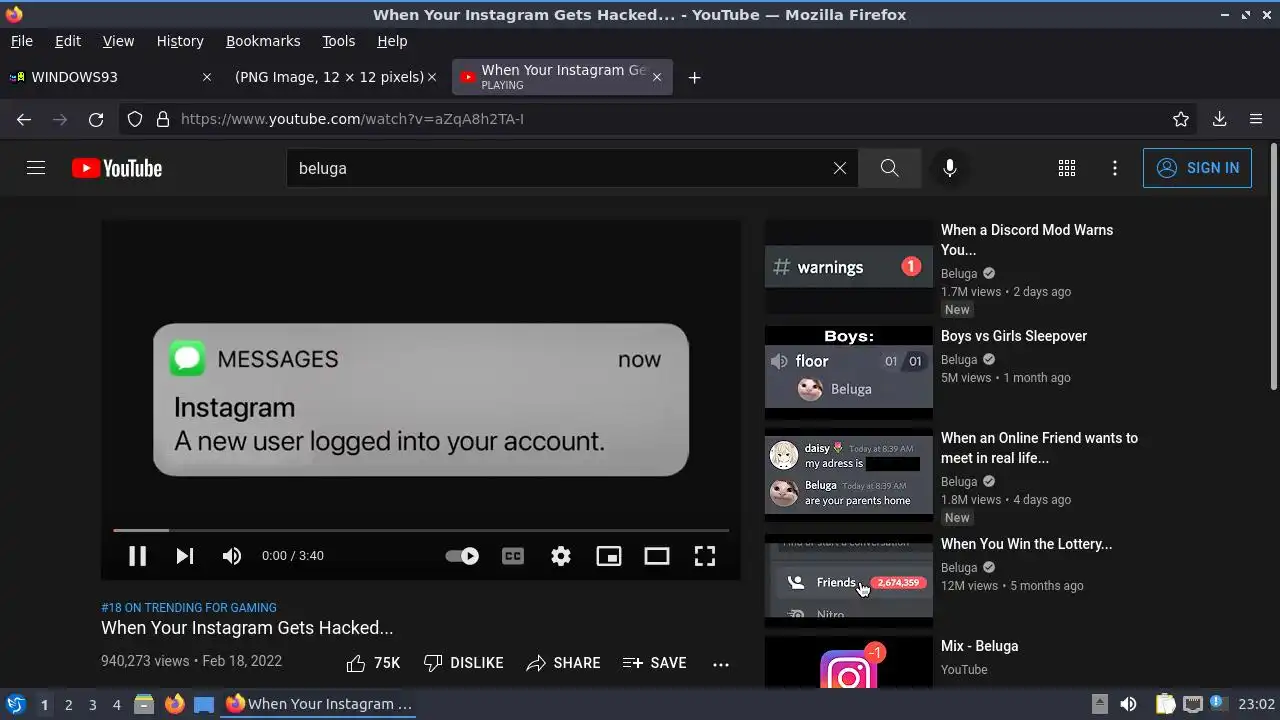Screen dimensions: 1280x720
Task: Open a new browser tab
Action: (x=695, y=77)
